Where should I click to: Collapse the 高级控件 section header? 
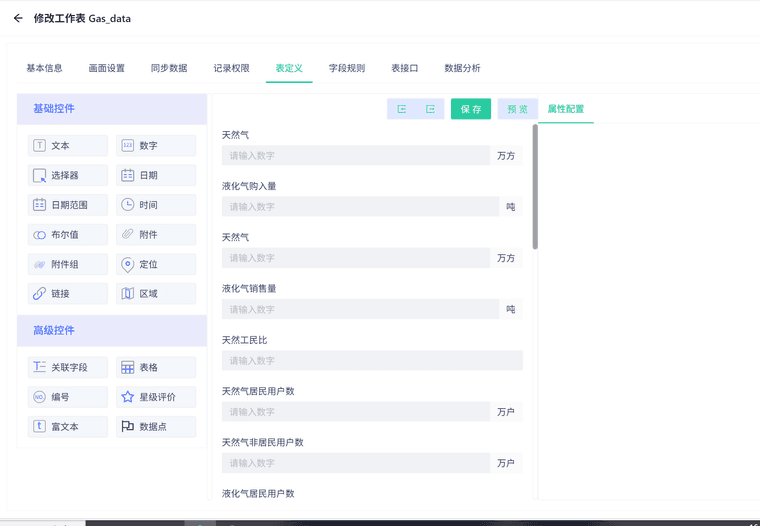click(112, 331)
